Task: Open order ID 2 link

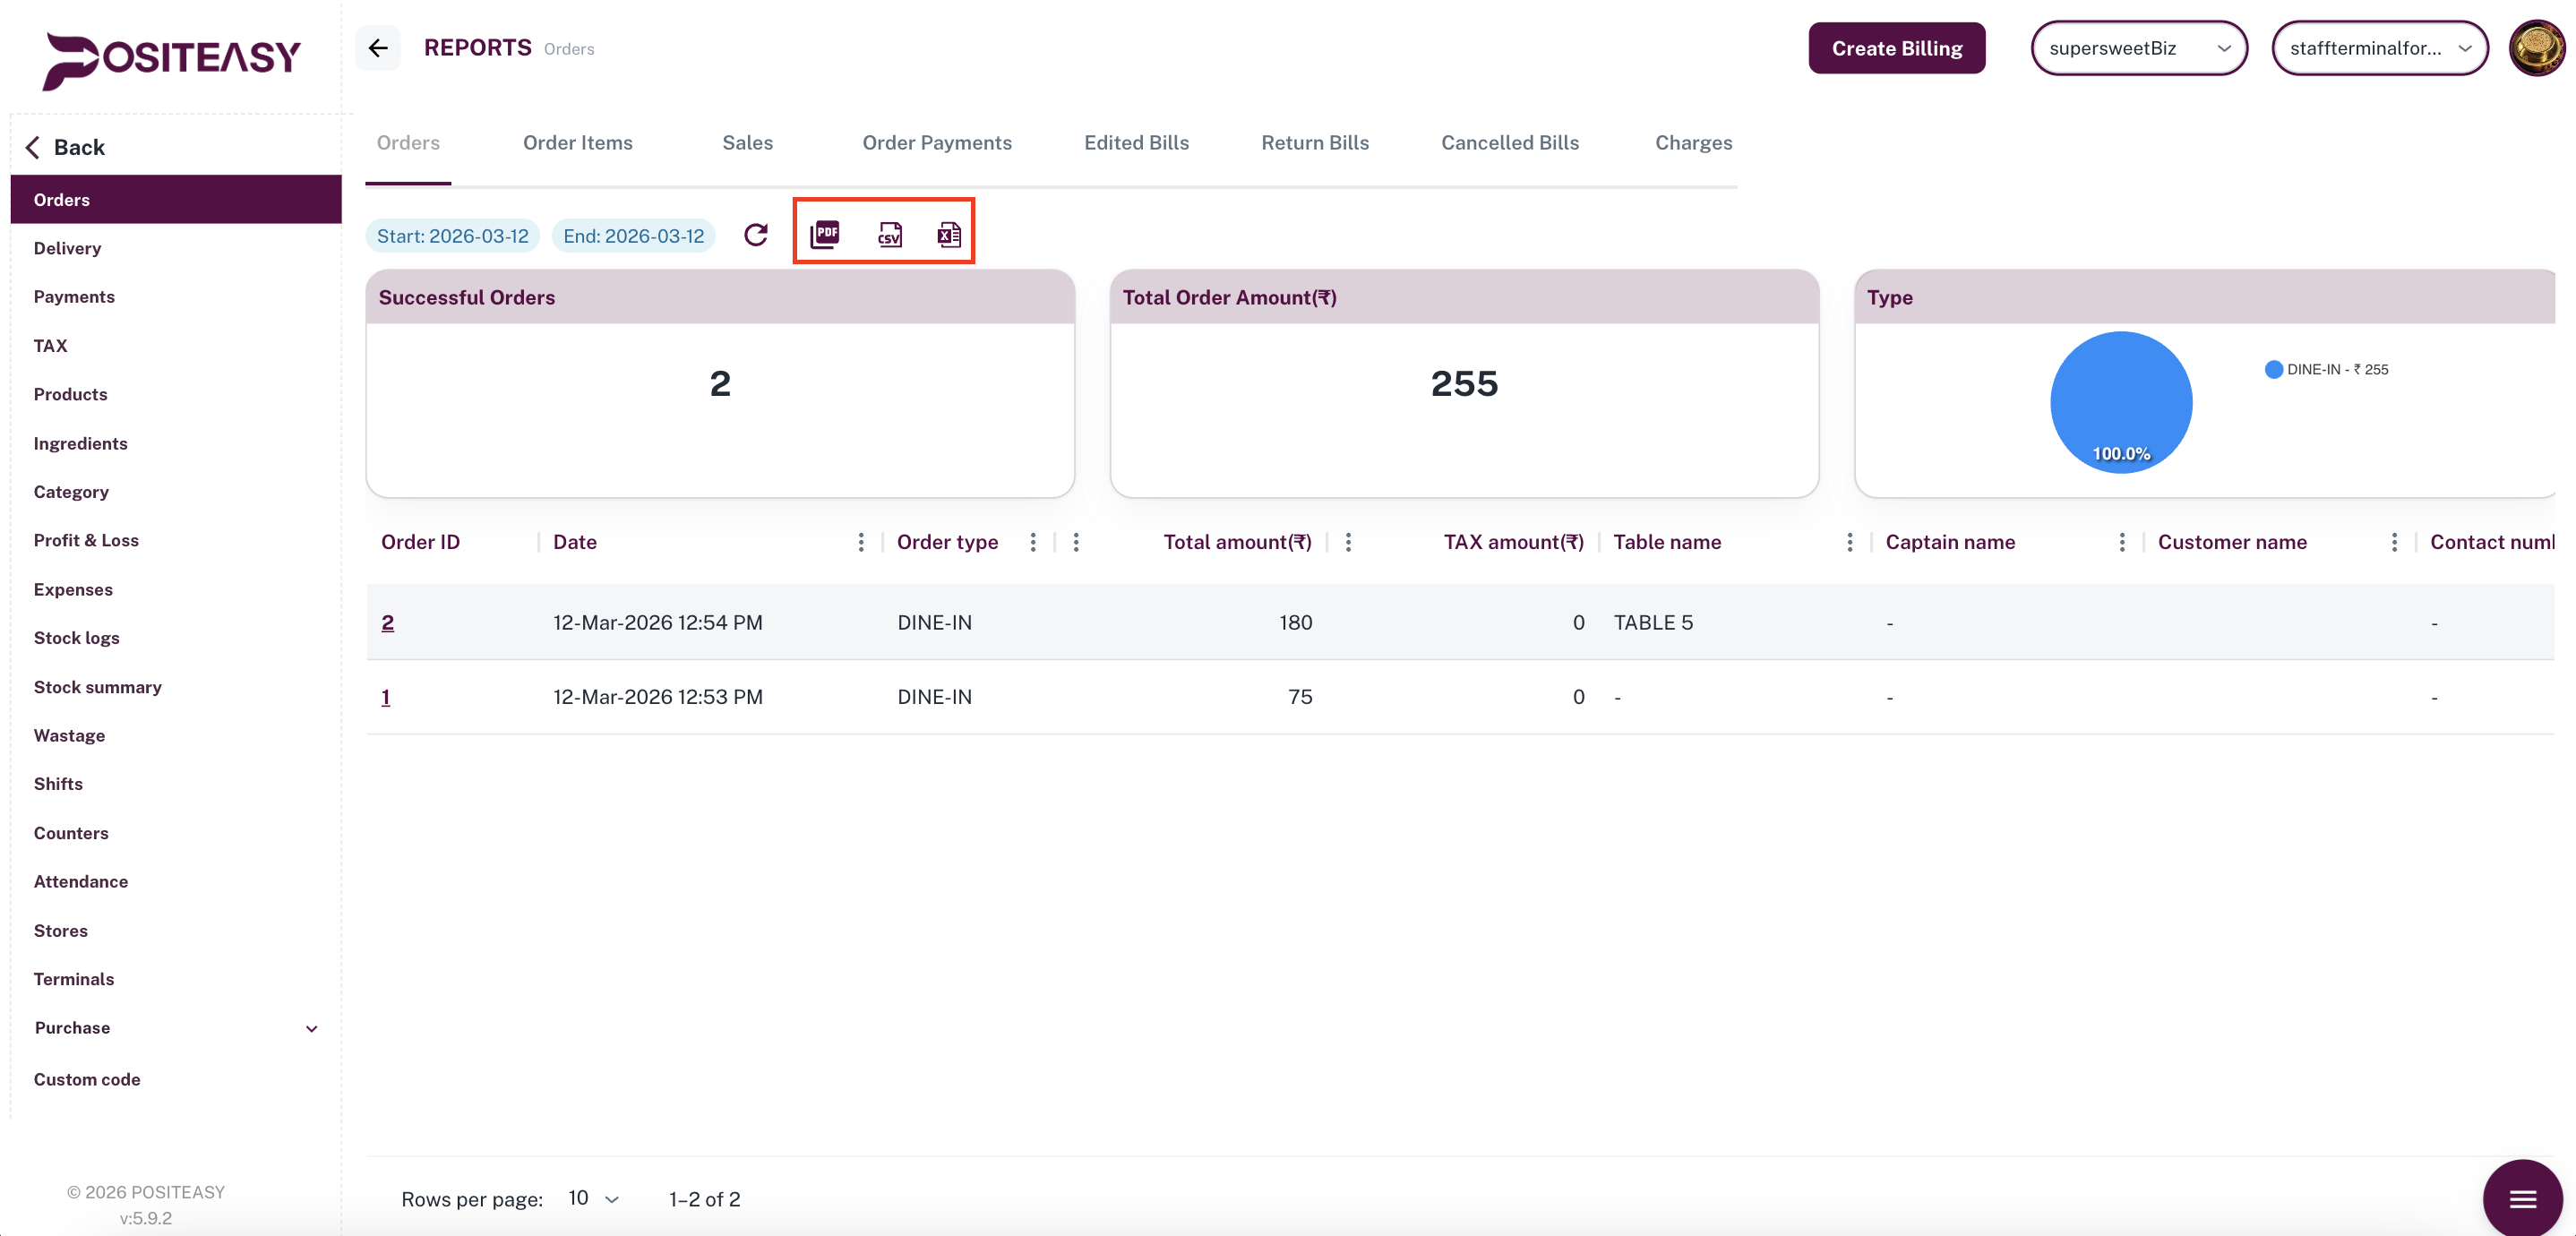Action: (388, 622)
